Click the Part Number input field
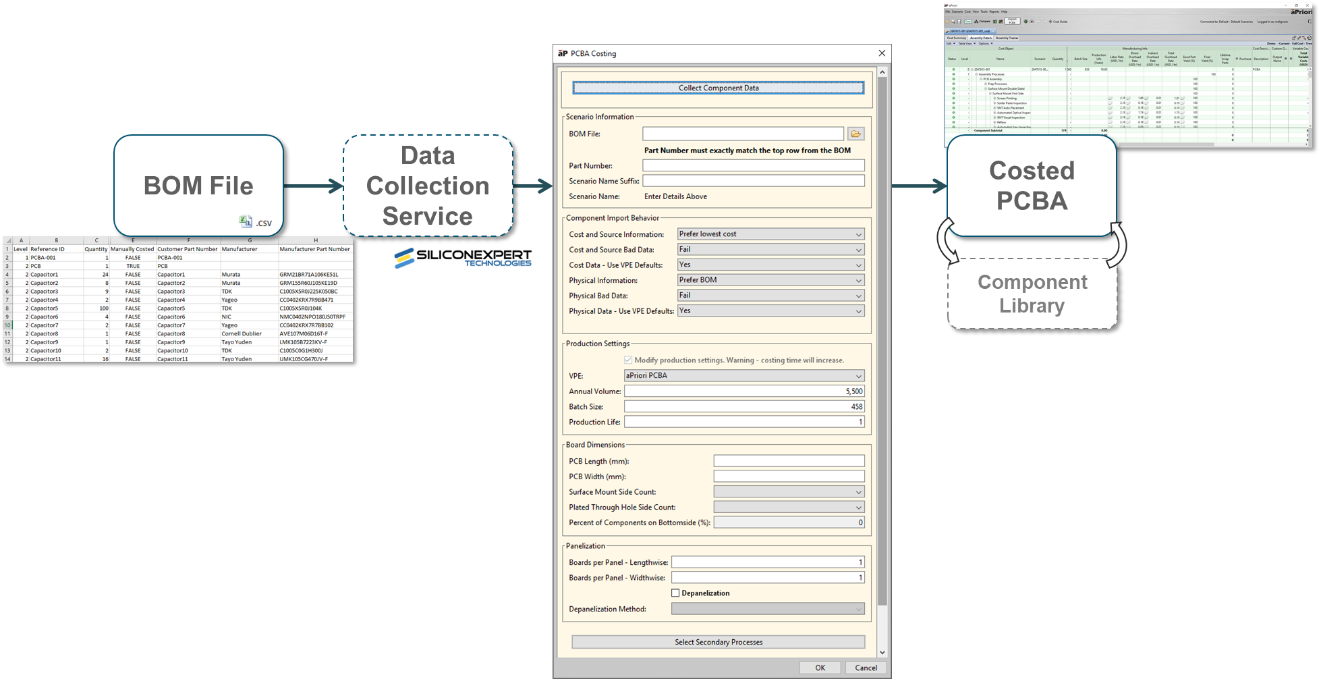Screen dimensions: 1321x679 [x=753, y=166]
